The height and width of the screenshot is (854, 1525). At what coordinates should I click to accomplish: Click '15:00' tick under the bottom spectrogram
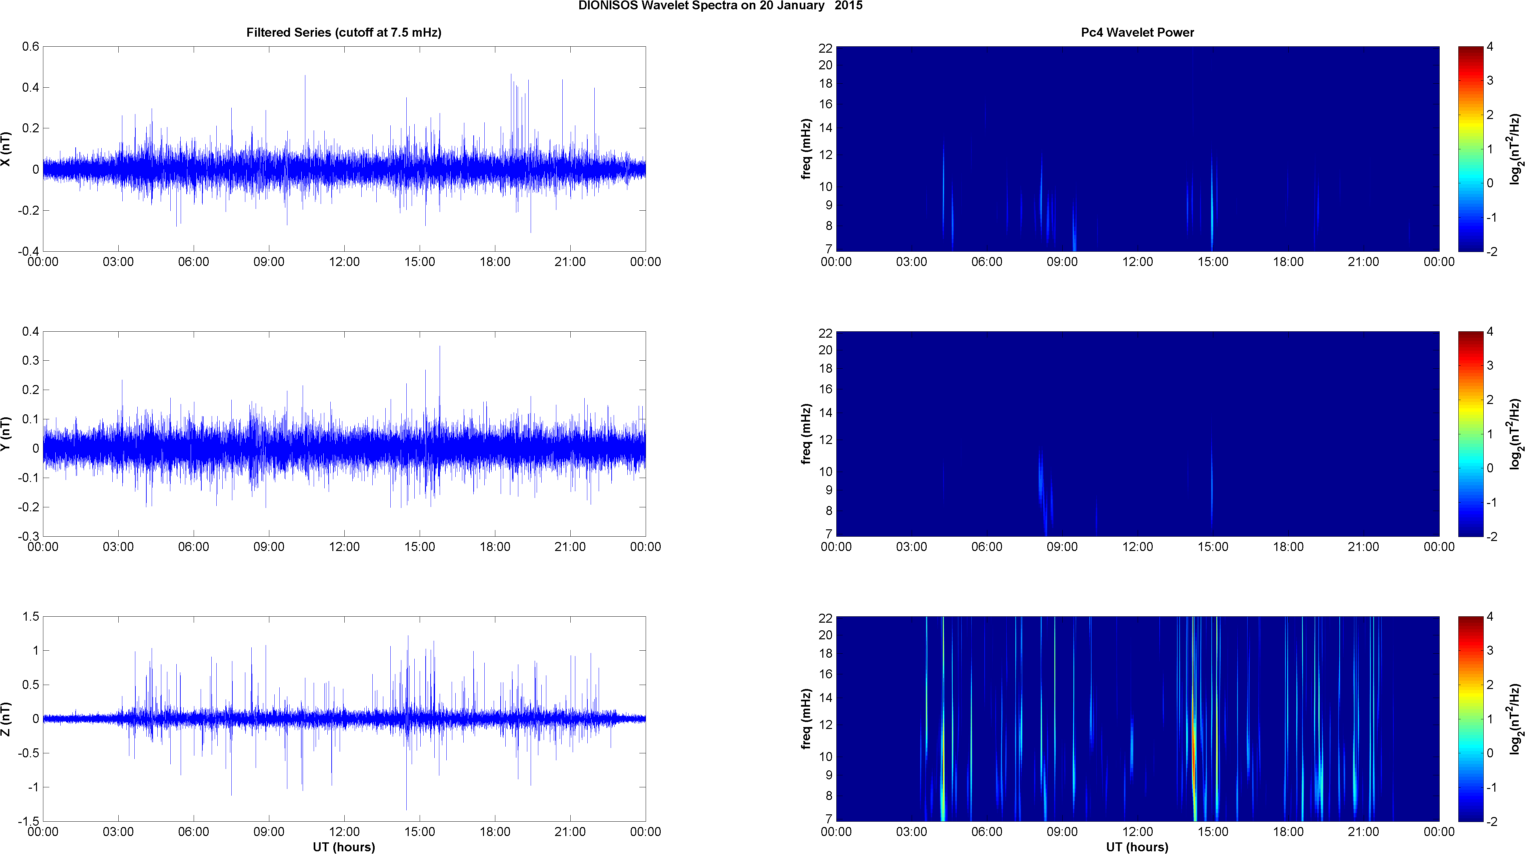[x=1213, y=832]
